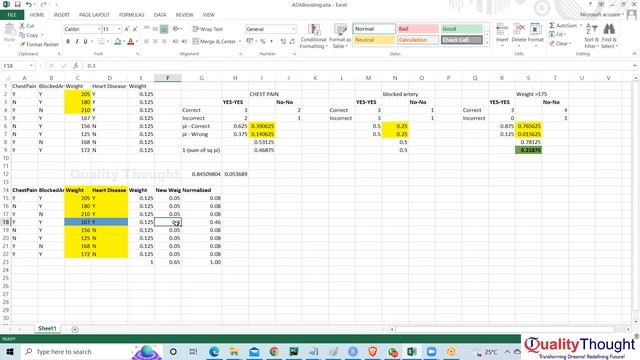Open the Copy dropdown arrow
The width and height of the screenshot is (640, 360).
[42, 35]
